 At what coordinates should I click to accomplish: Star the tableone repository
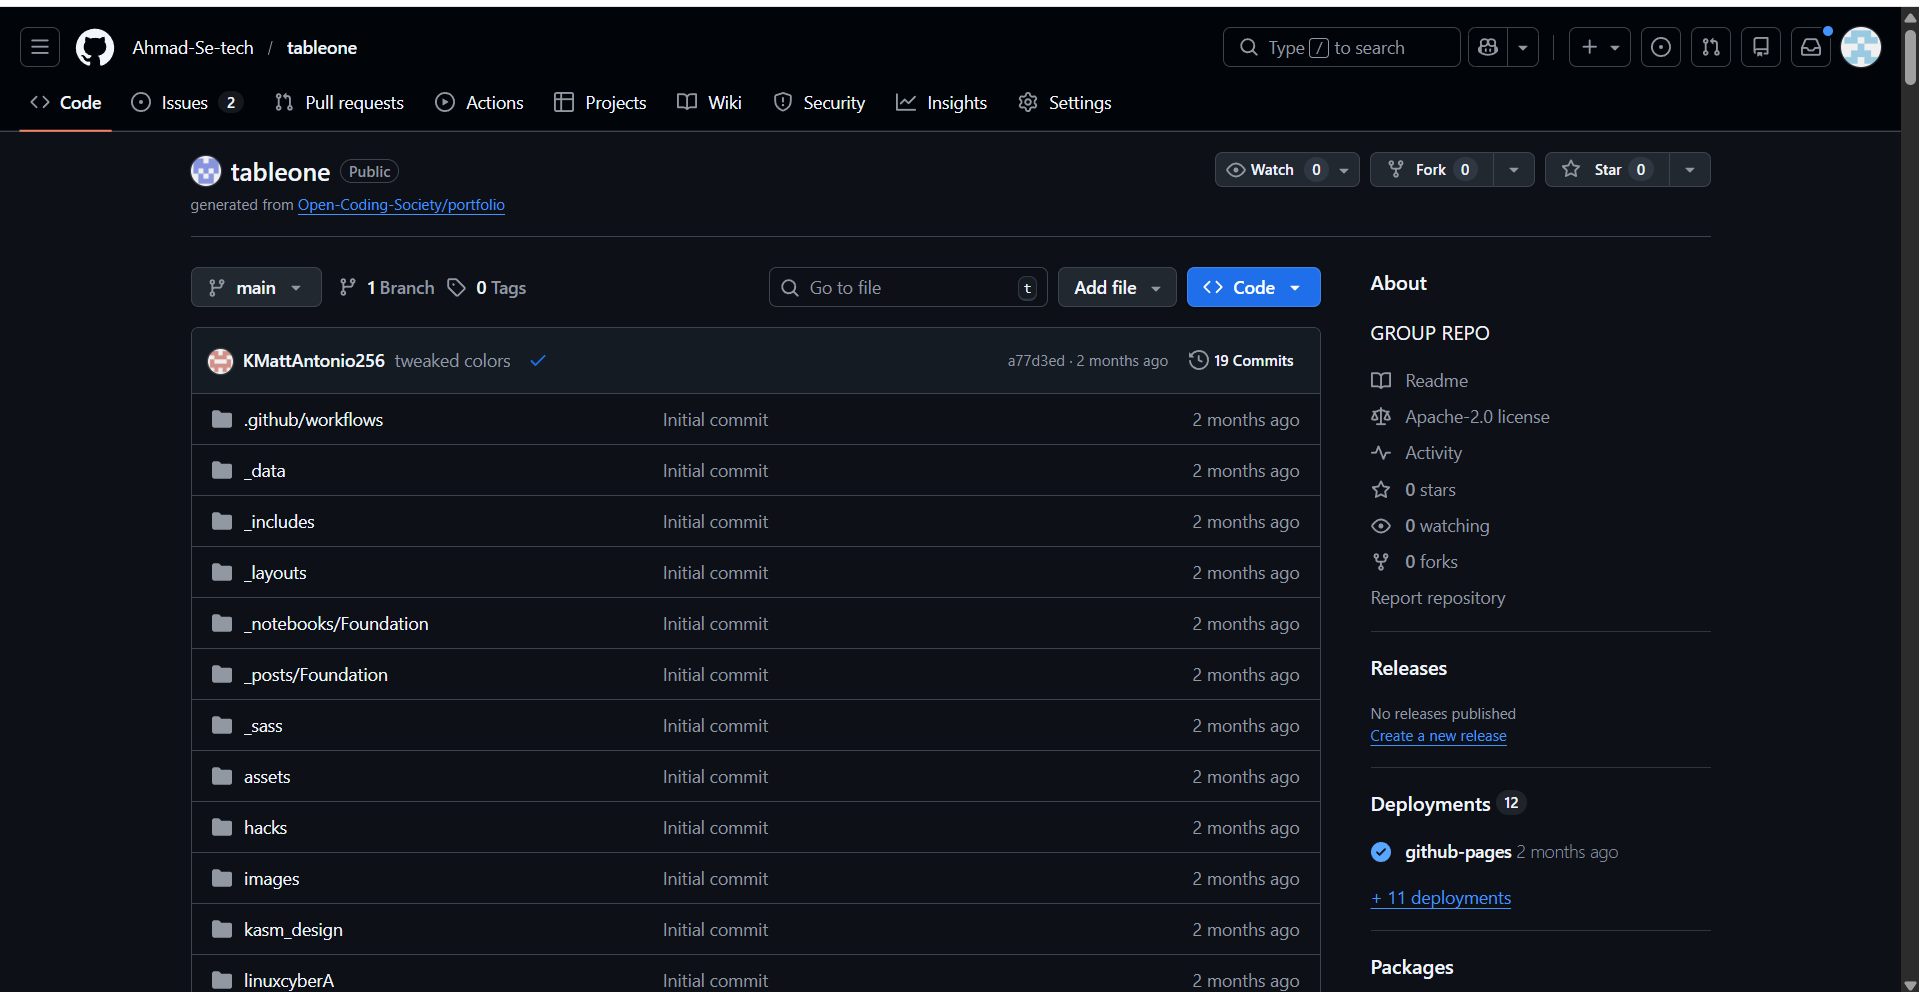(x=1606, y=170)
